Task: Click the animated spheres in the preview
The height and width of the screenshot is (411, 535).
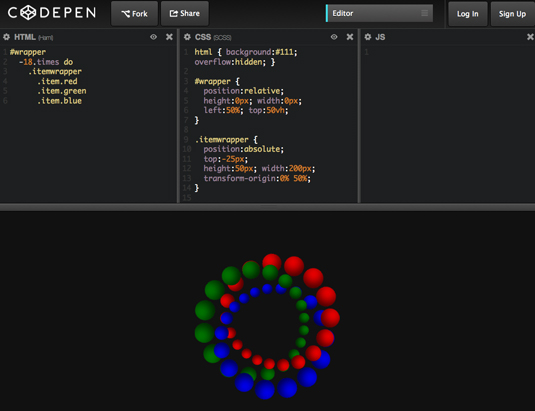Action: (x=267, y=326)
